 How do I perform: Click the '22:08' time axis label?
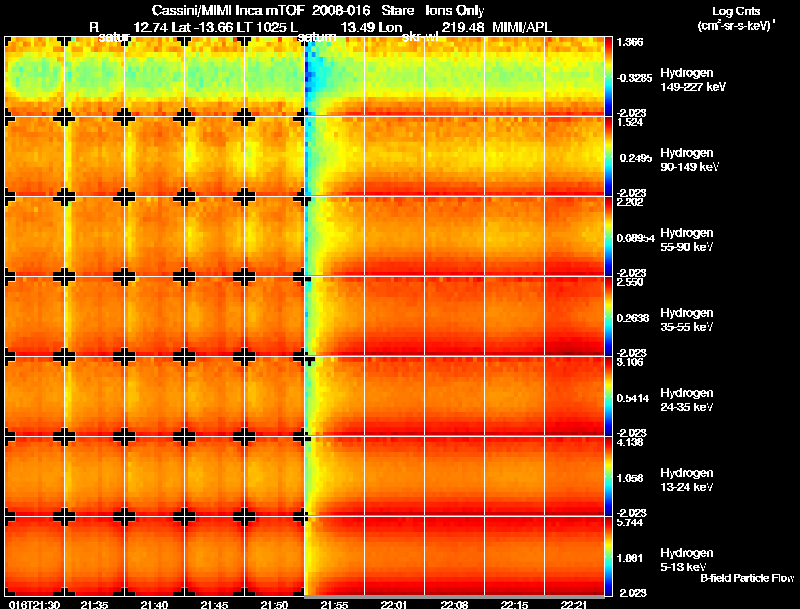click(455, 604)
